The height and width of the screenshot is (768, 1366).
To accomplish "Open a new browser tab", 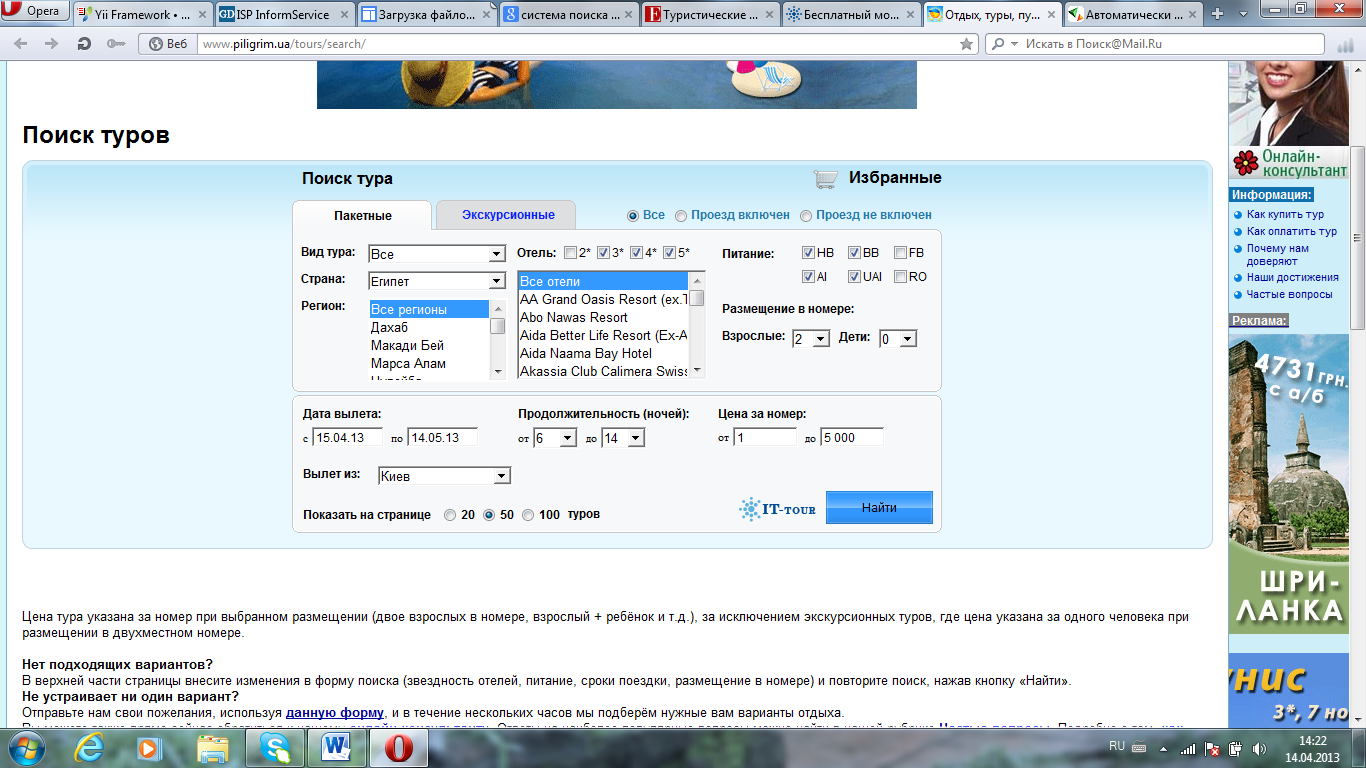I will coord(1218,14).
